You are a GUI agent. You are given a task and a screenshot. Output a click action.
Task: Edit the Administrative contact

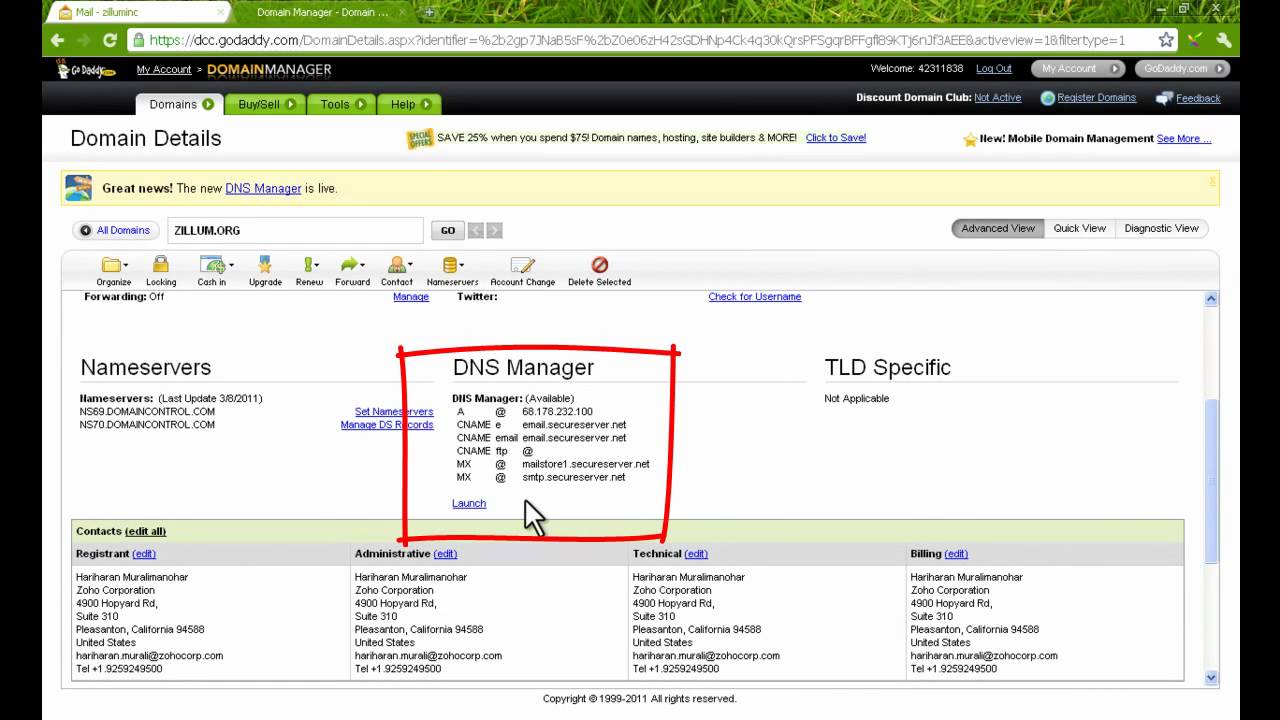pyautogui.click(x=445, y=554)
